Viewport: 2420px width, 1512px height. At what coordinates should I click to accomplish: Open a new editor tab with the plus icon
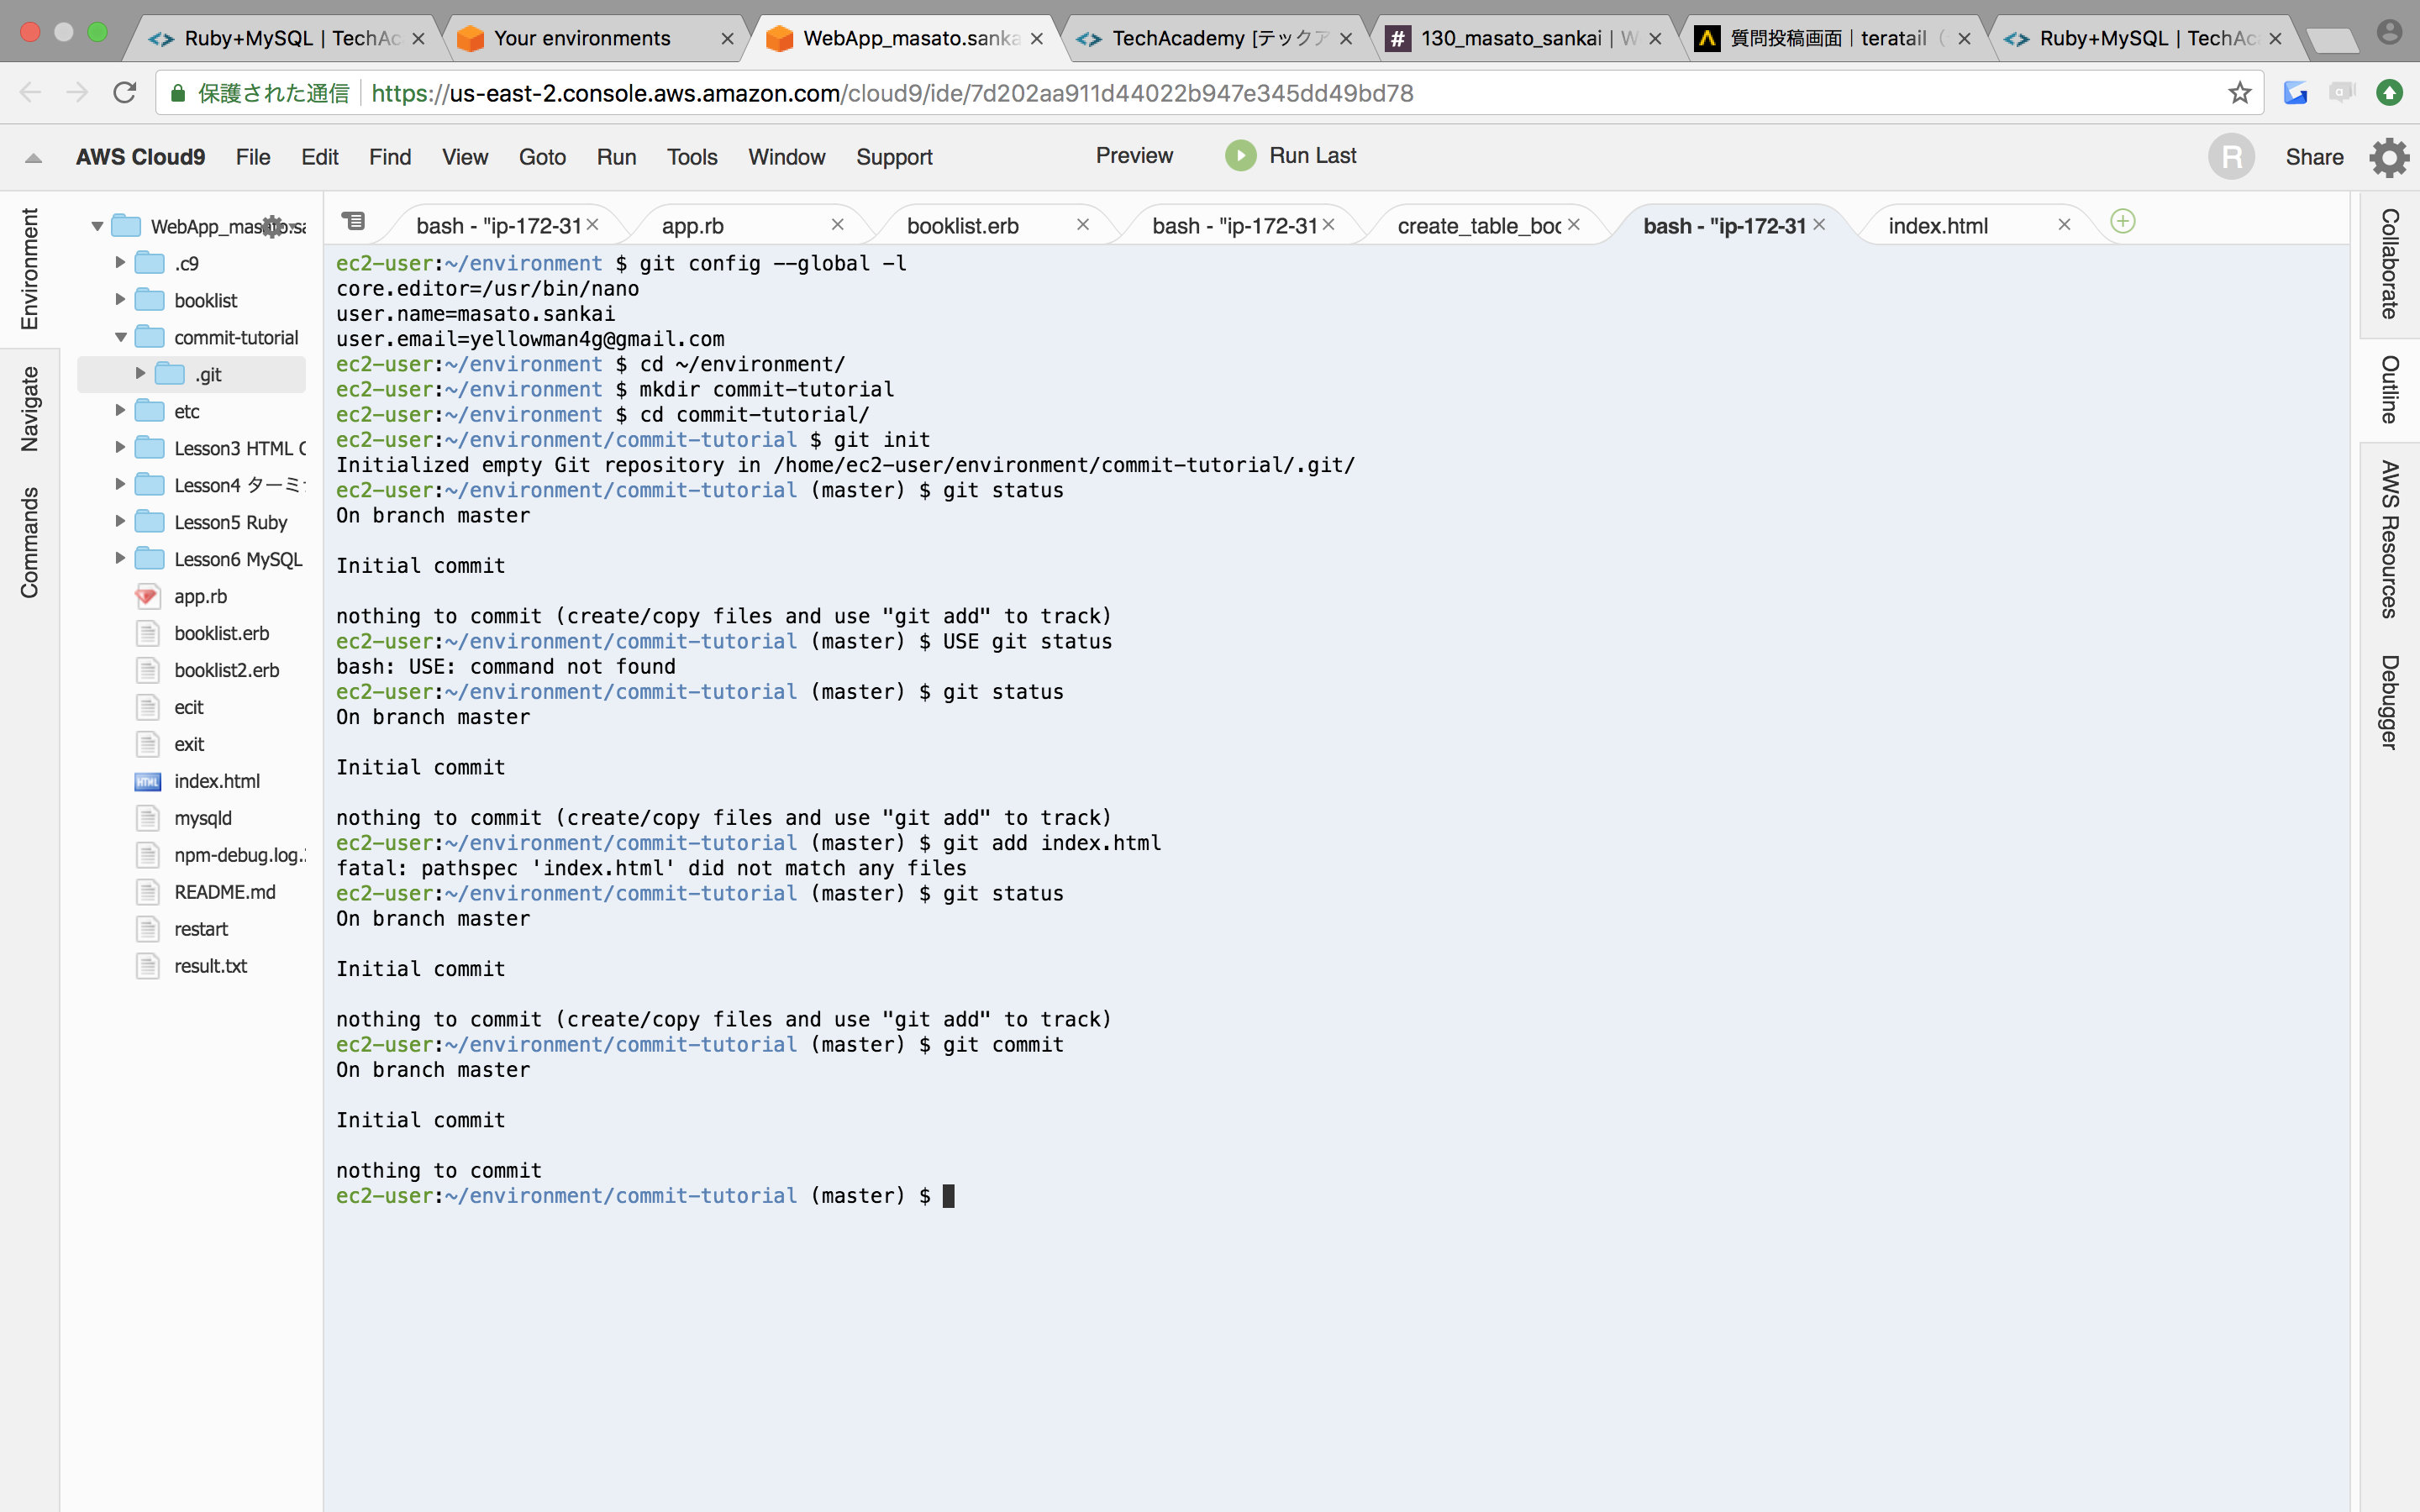[x=2122, y=222]
